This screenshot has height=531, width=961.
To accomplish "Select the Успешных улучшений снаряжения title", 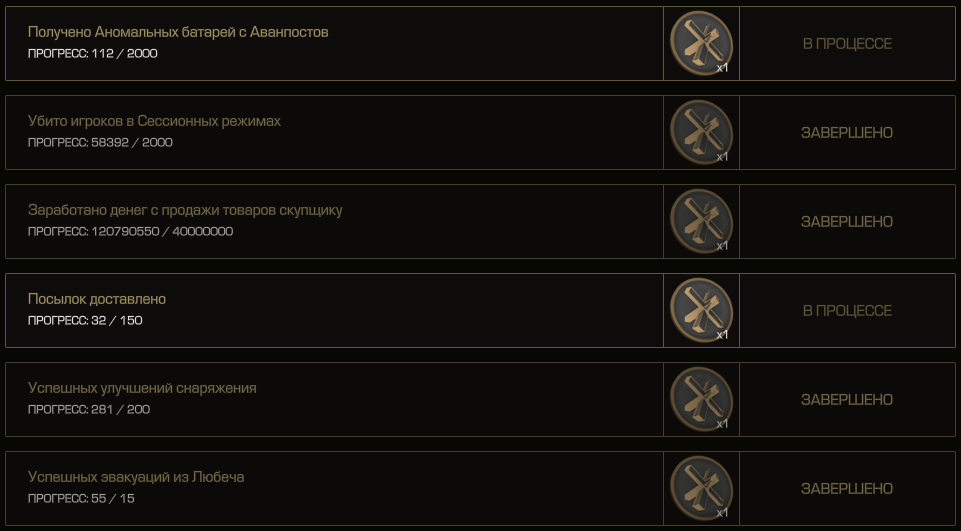I will click(142, 388).
